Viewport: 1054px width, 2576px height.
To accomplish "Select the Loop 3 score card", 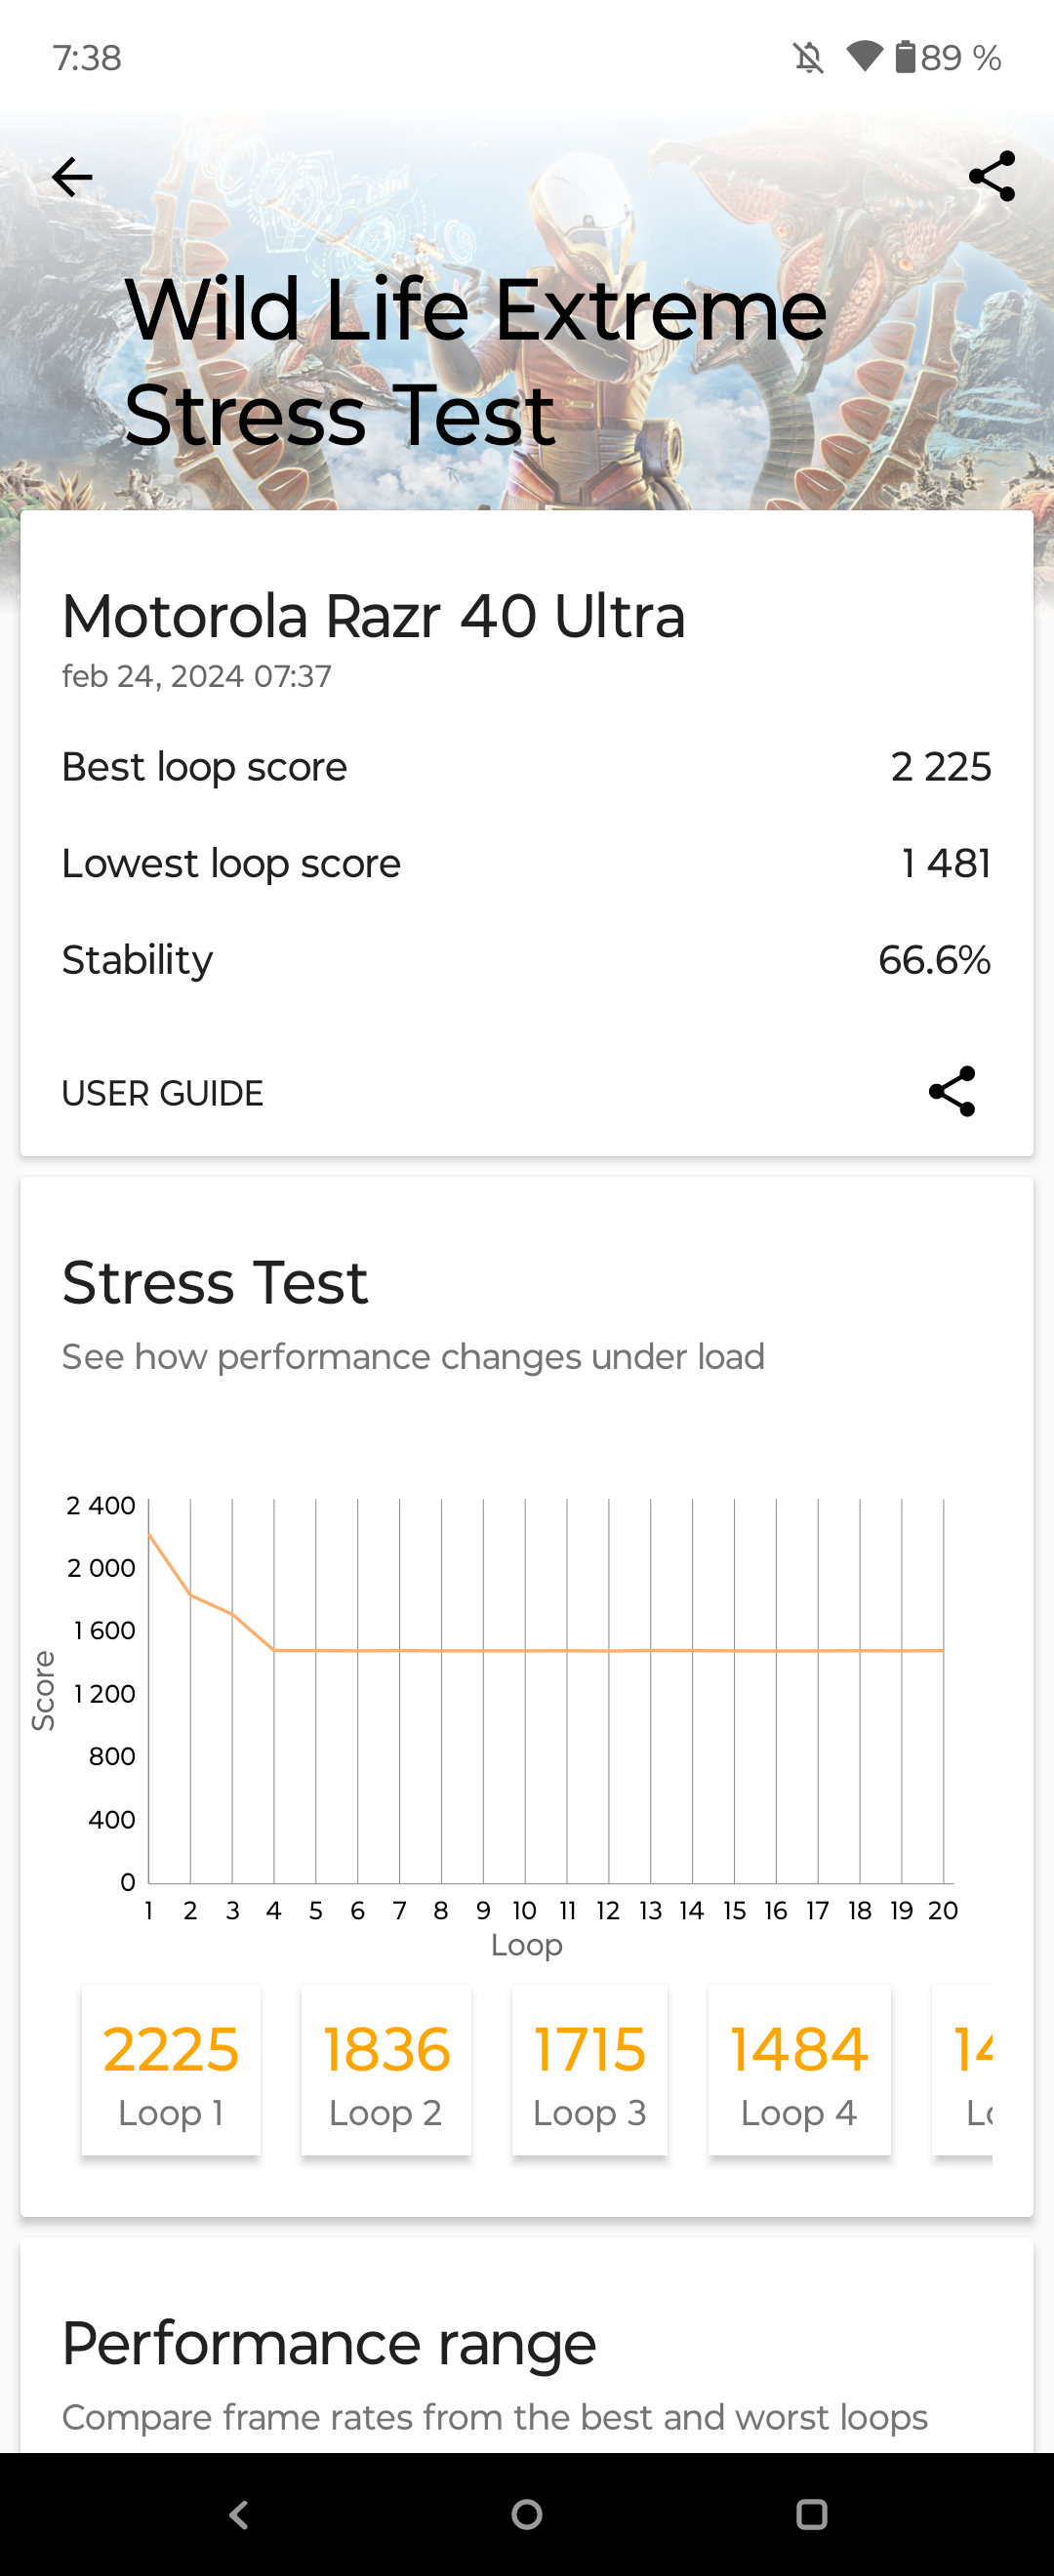I will tap(590, 2070).
